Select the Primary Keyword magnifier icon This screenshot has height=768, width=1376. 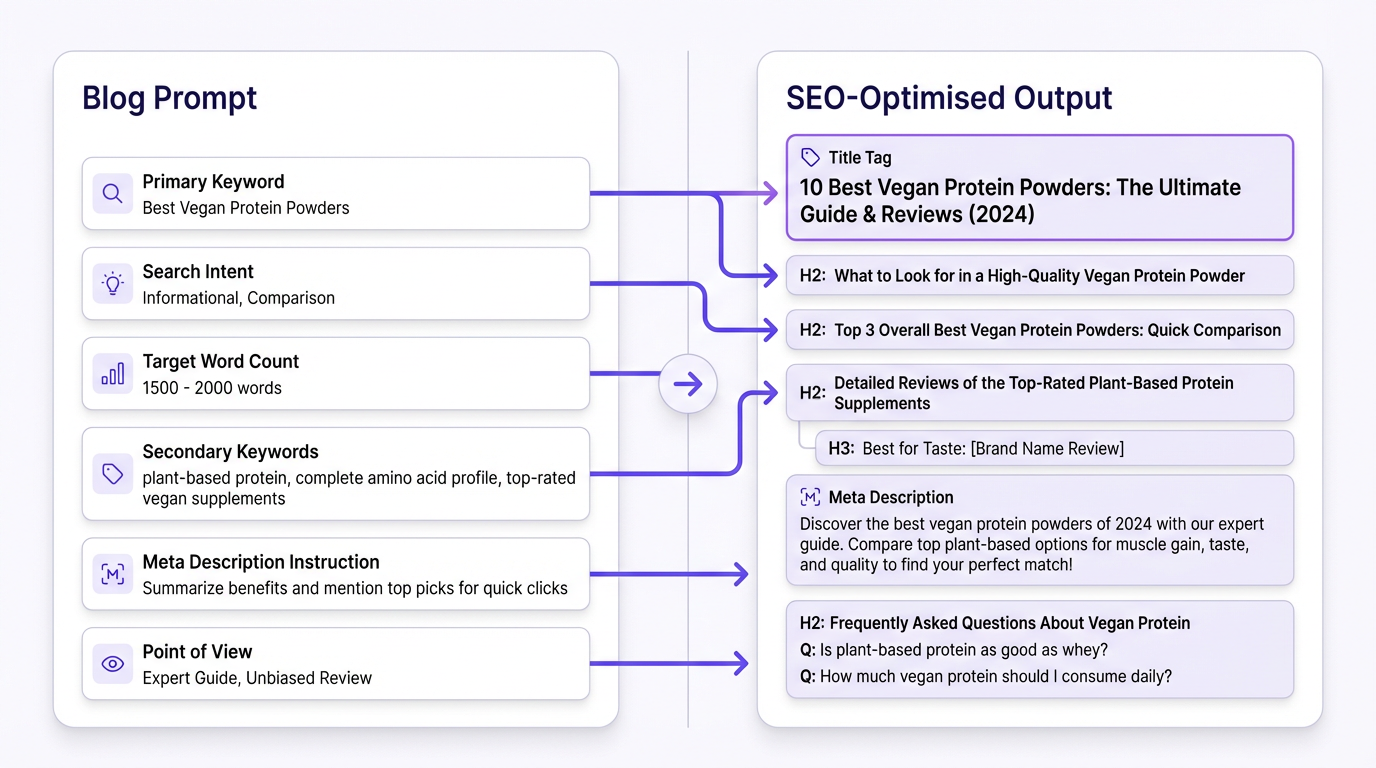pos(112,193)
